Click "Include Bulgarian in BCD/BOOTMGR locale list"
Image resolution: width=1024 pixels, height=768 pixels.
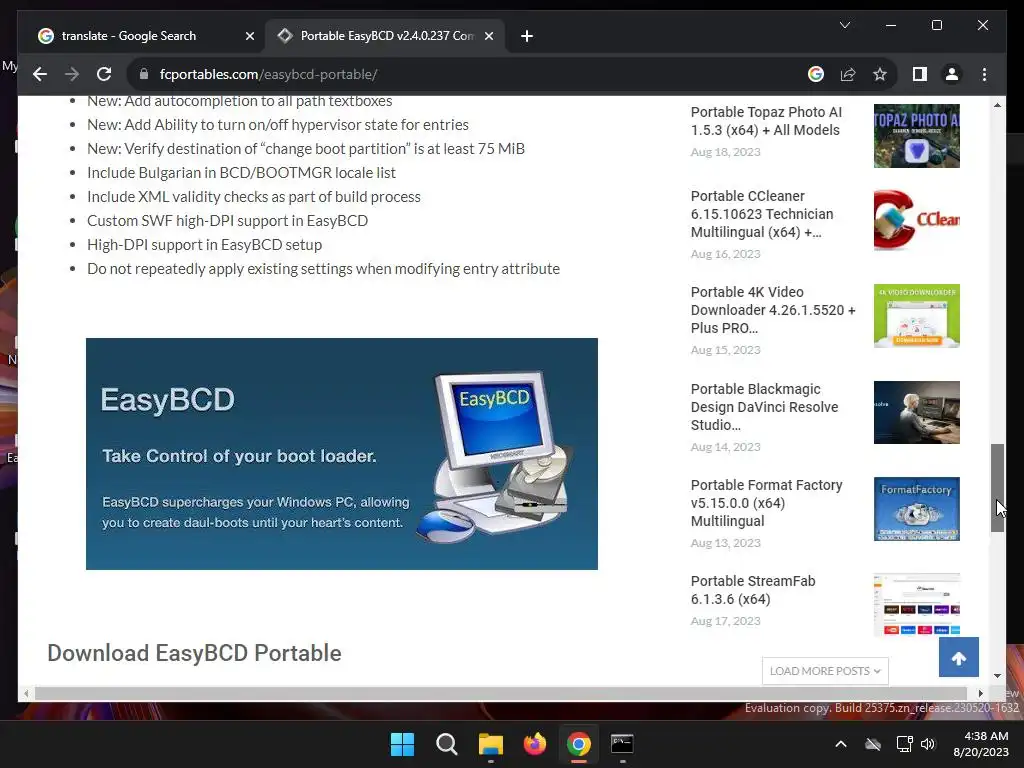[x=241, y=172]
